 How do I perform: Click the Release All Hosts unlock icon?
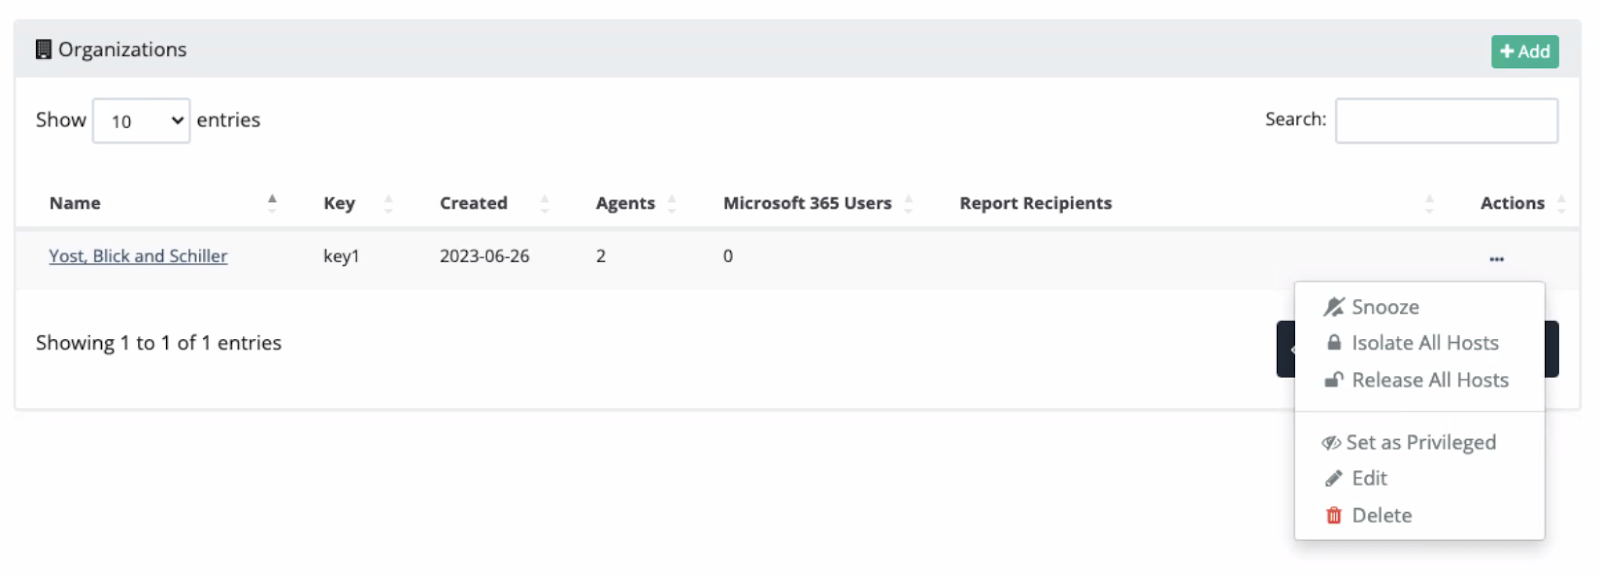click(x=1333, y=380)
